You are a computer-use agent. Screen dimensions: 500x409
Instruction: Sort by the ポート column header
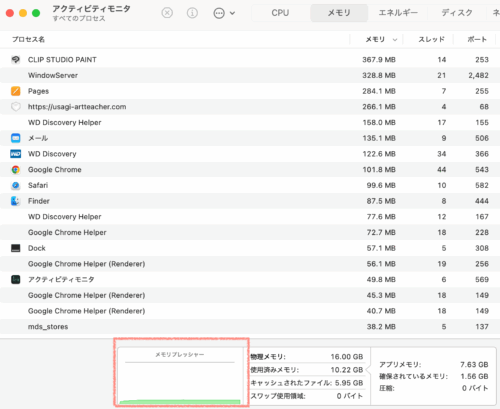pyautogui.click(x=477, y=39)
